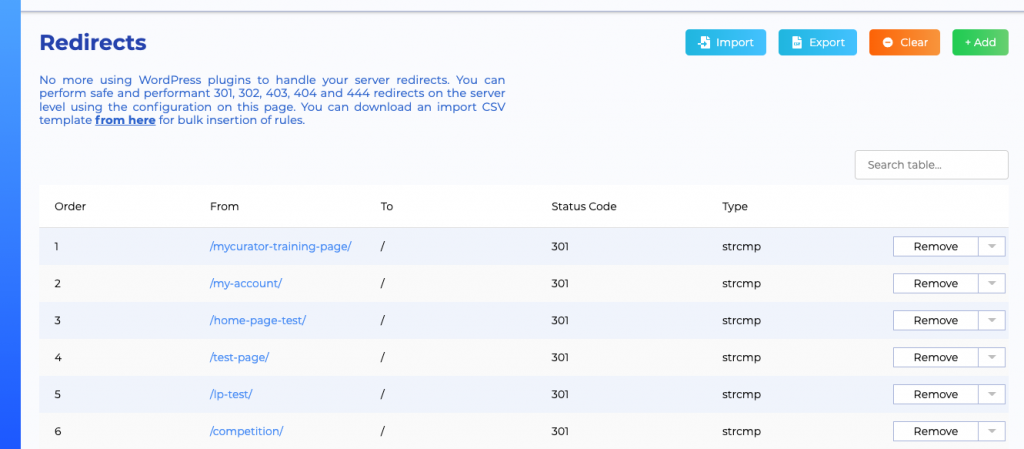
Task: Clear all redirects with Clear button
Action: pos(904,42)
